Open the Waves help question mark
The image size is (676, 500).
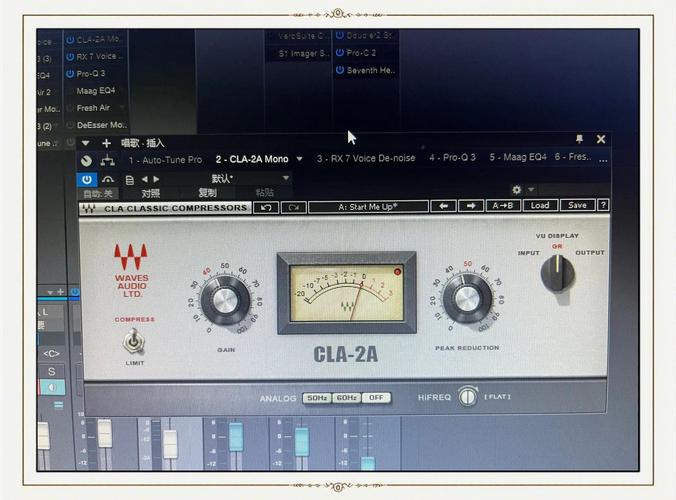[603, 205]
